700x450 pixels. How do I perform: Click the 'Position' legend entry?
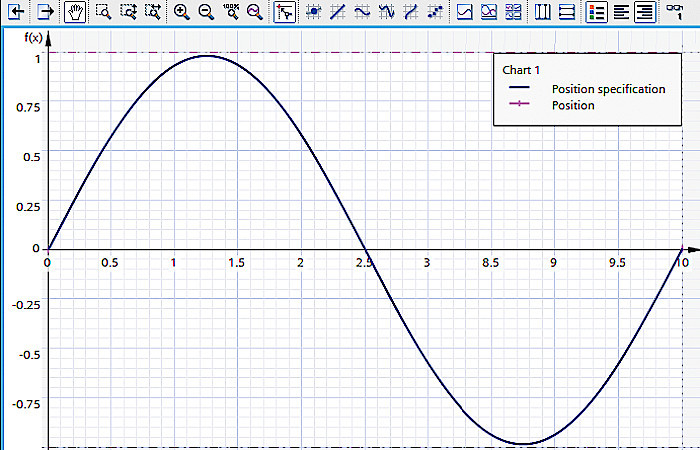pyautogui.click(x=573, y=105)
